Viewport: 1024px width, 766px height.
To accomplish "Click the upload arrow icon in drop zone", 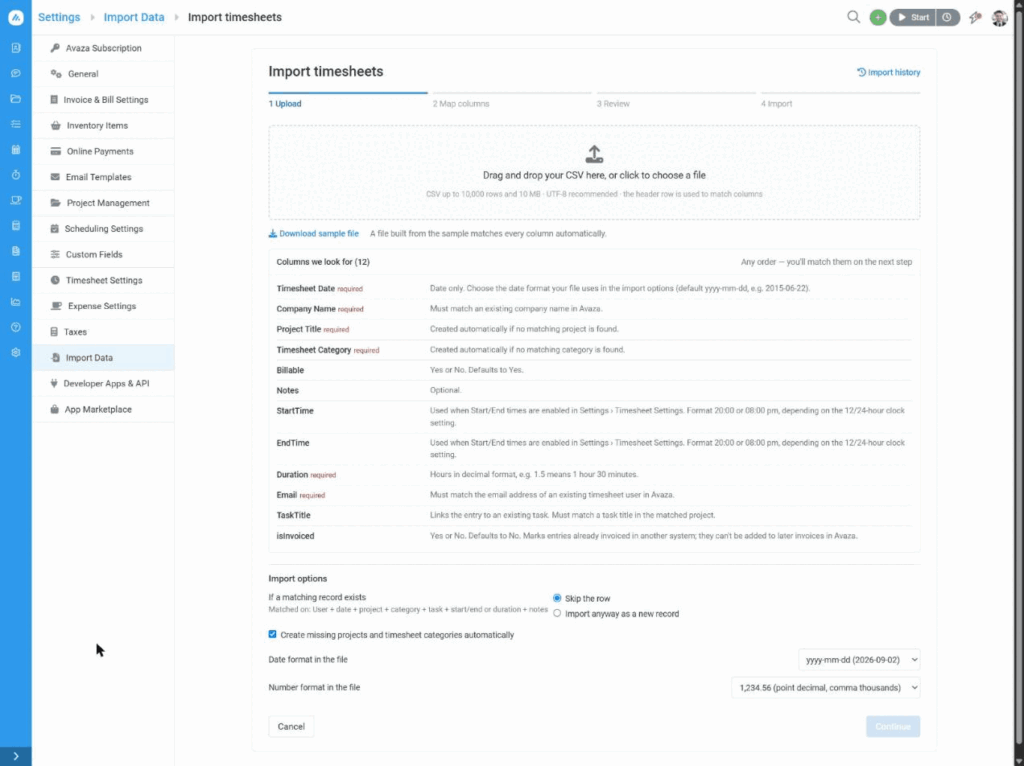I will 594,154.
